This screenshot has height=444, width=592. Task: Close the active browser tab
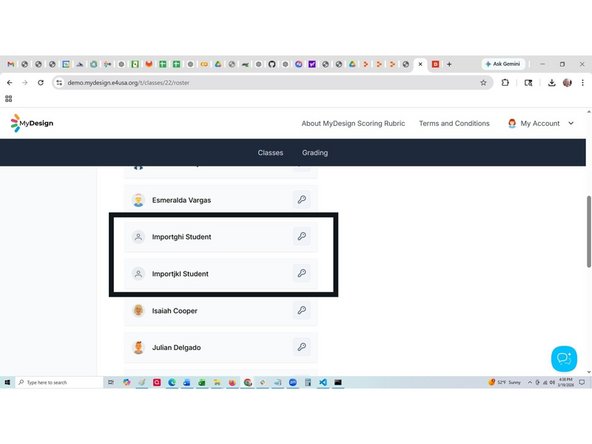pyautogui.click(x=420, y=64)
